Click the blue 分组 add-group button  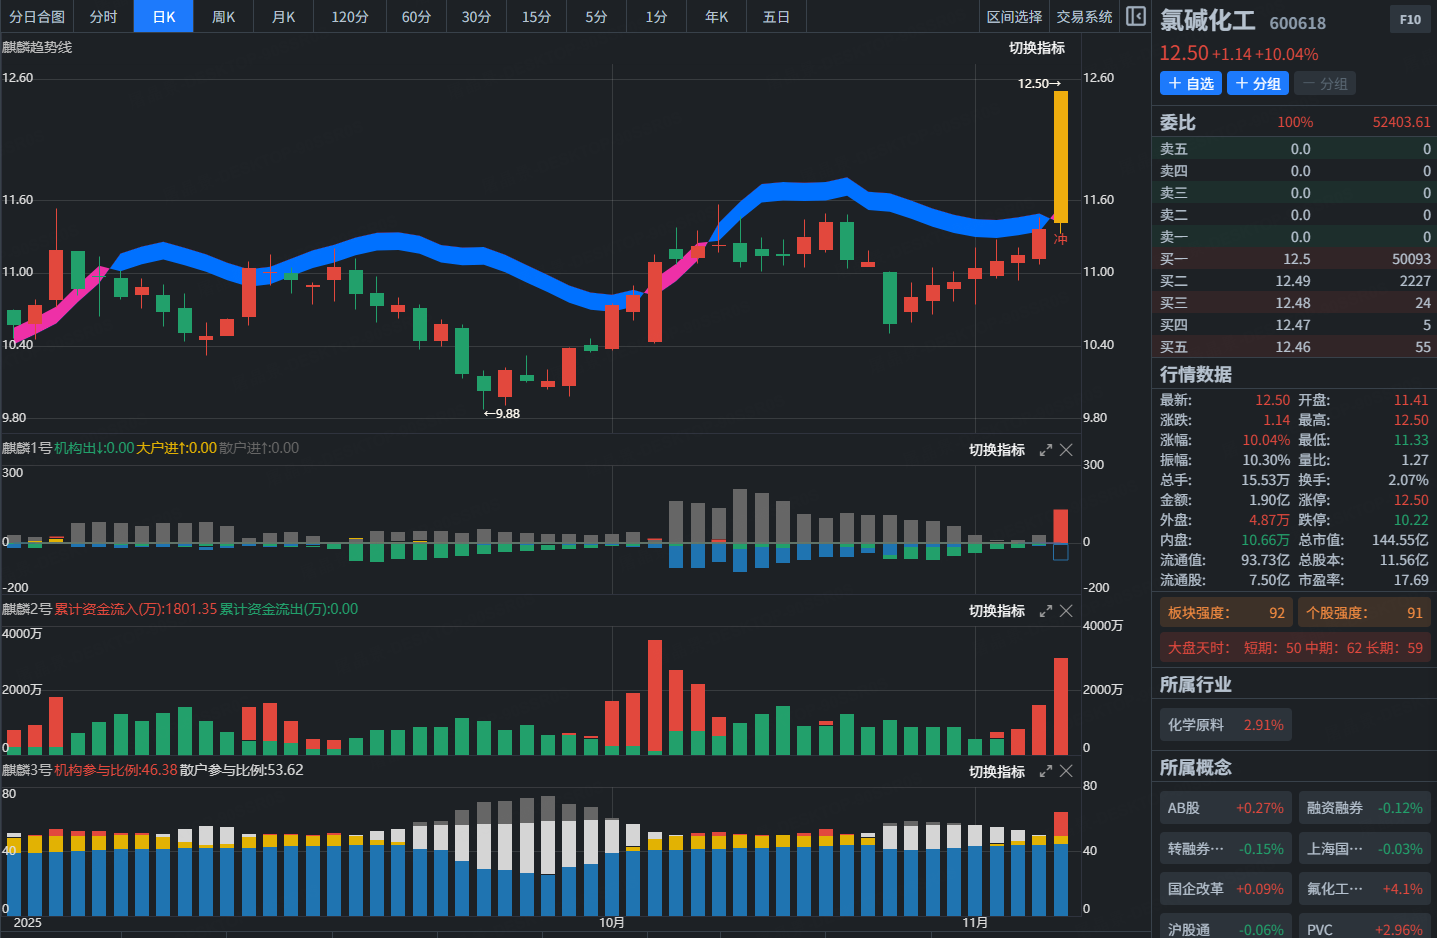tap(1257, 84)
